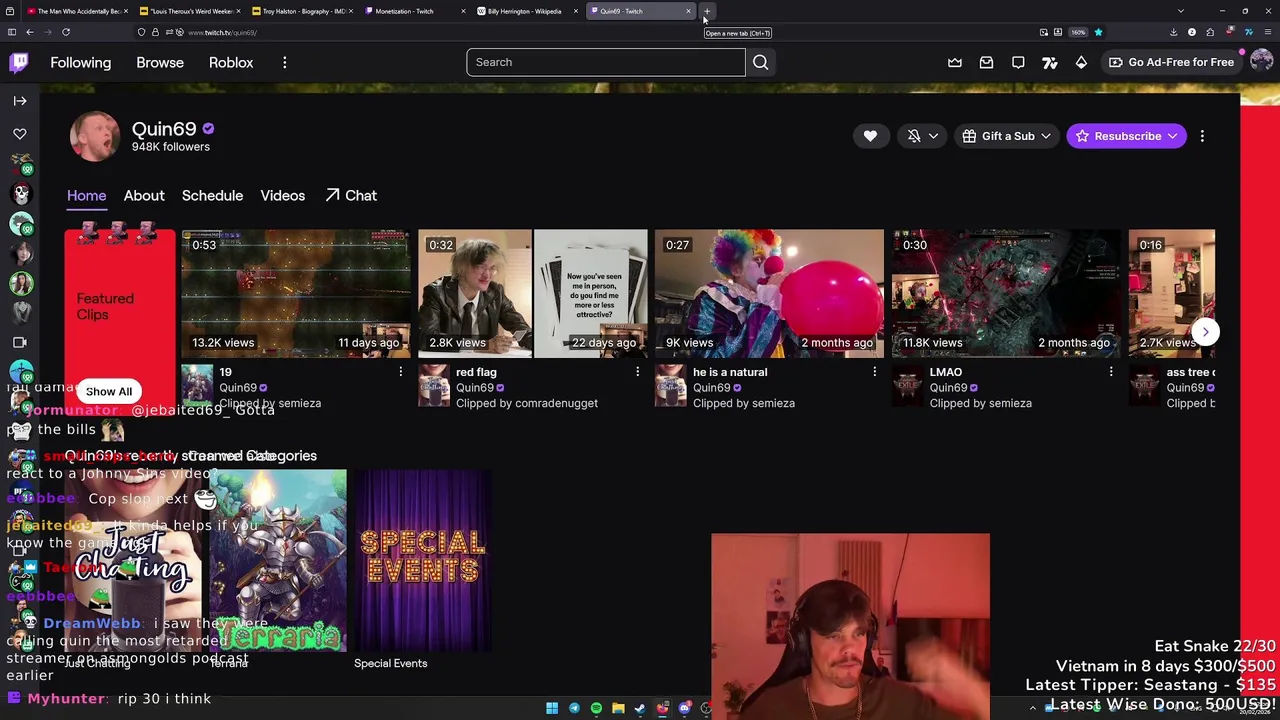1280x720 pixels.
Task: Play the LMAO clip thumbnail
Action: 1006,294
